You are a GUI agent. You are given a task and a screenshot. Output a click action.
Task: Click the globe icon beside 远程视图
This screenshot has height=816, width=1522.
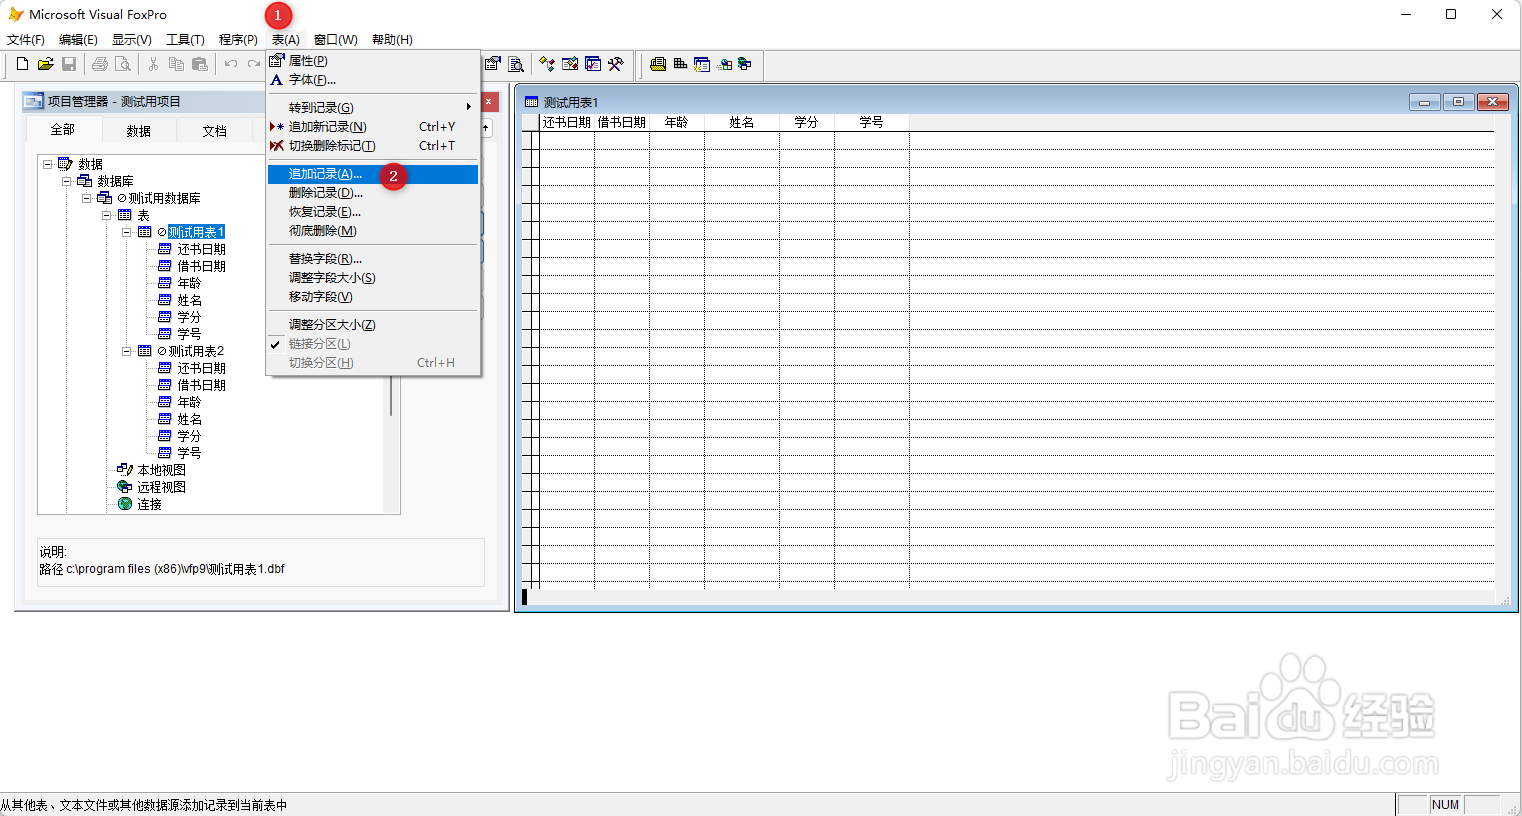coord(125,487)
